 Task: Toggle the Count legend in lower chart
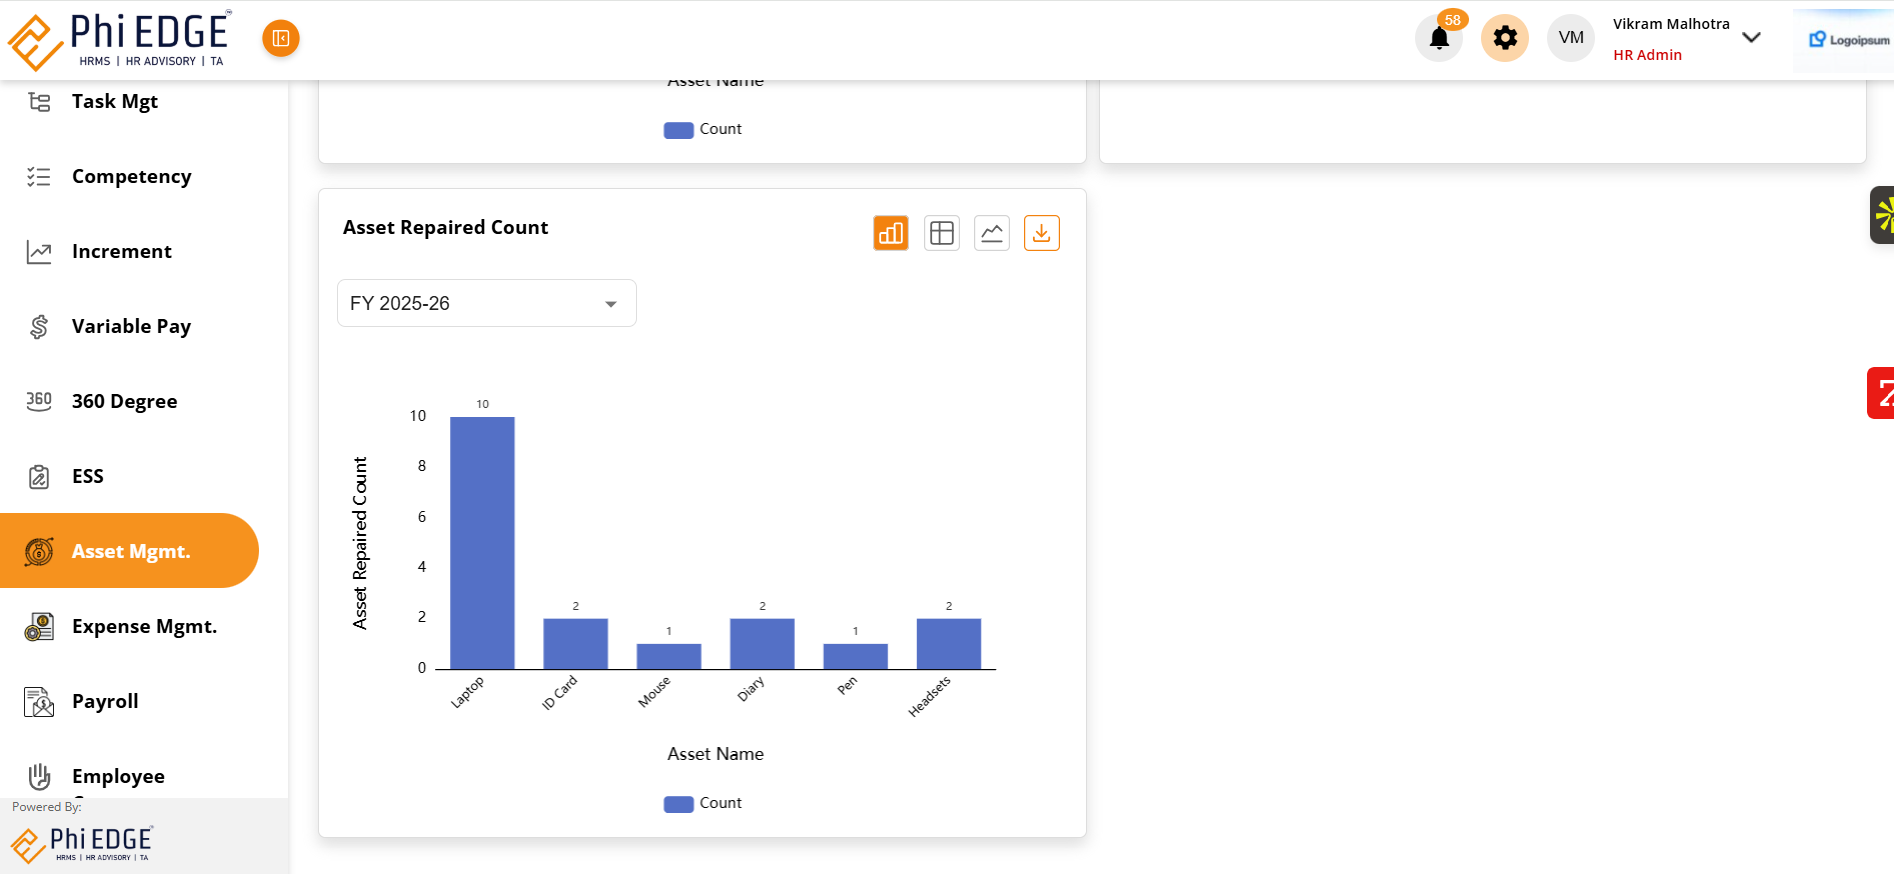703,803
